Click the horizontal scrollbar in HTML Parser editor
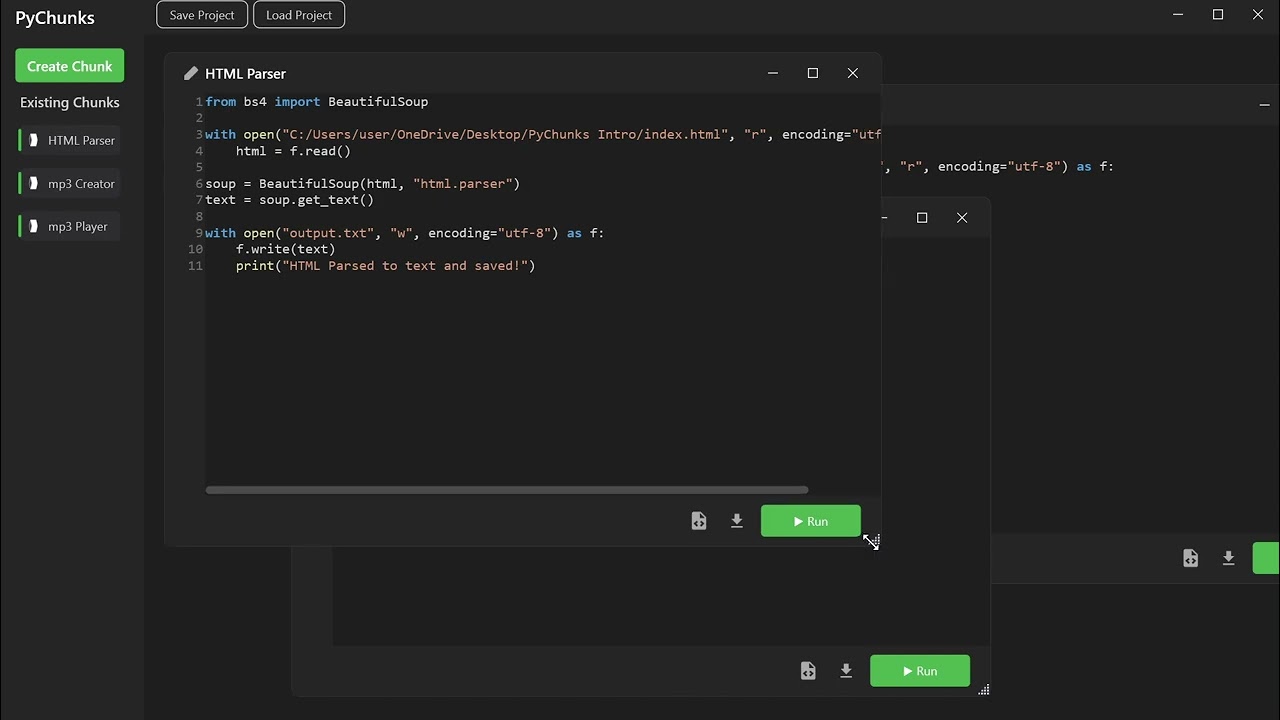The height and width of the screenshot is (720, 1280). tap(507, 490)
